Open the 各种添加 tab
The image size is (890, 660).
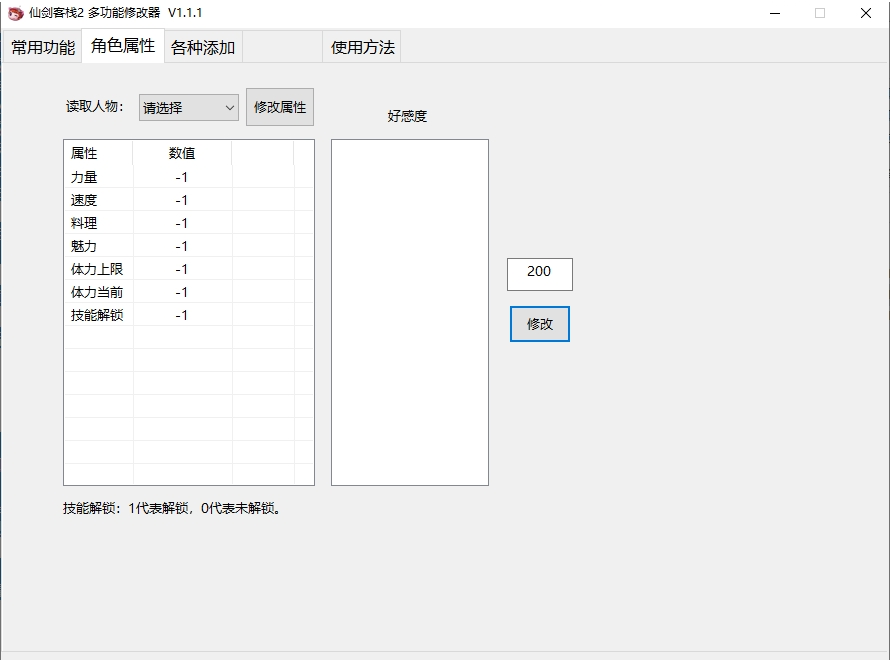tap(203, 47)
